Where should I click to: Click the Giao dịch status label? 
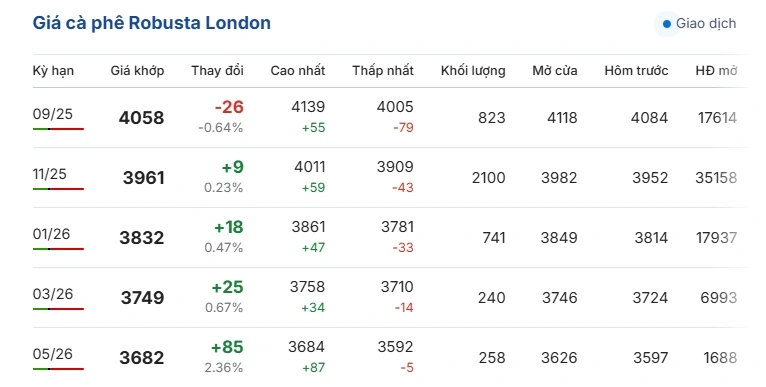point(705,23)
